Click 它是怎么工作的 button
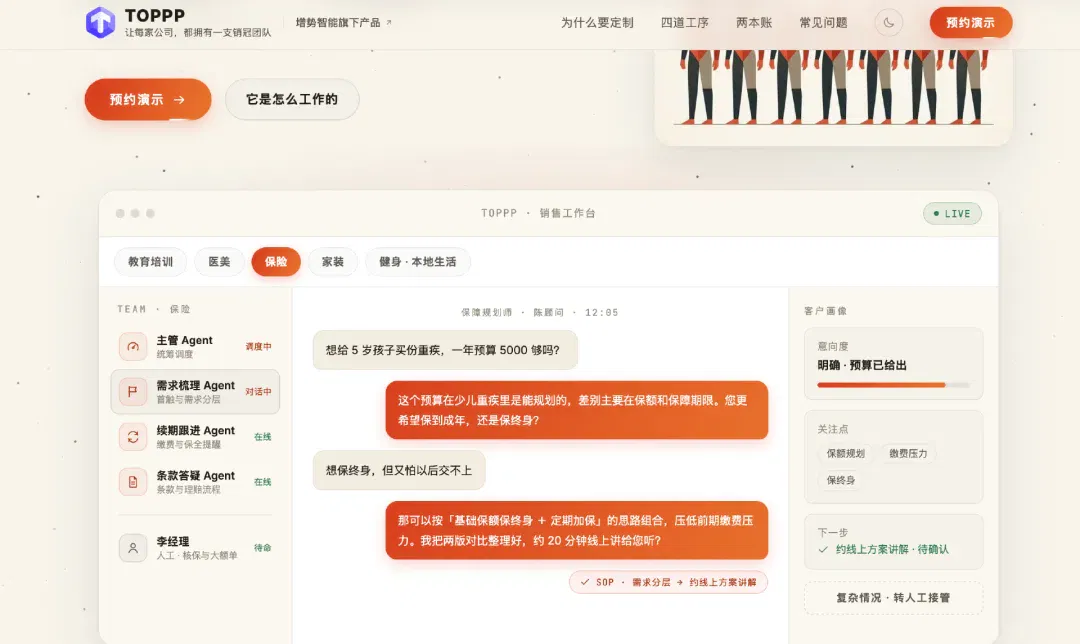This screenshot has width=1080, height=644. (x=292, y=99)
